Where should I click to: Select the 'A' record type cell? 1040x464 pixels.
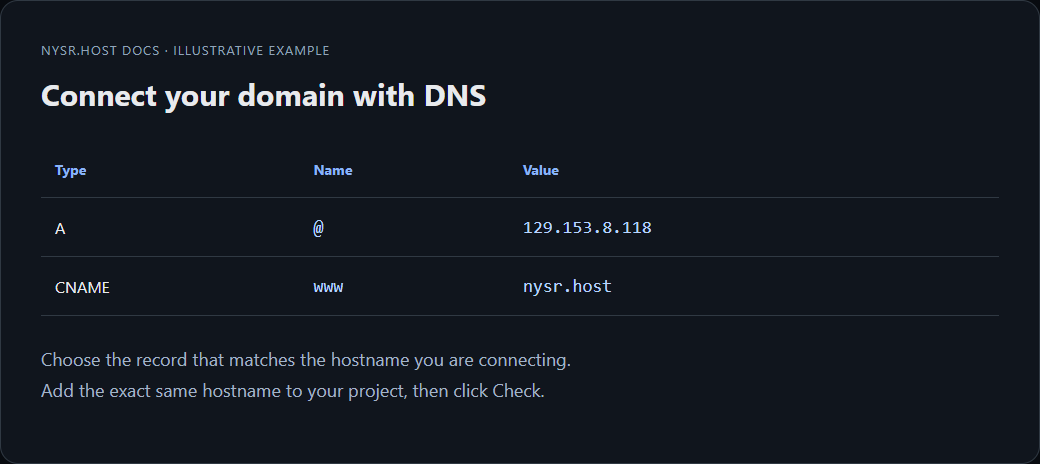point(60,229)
